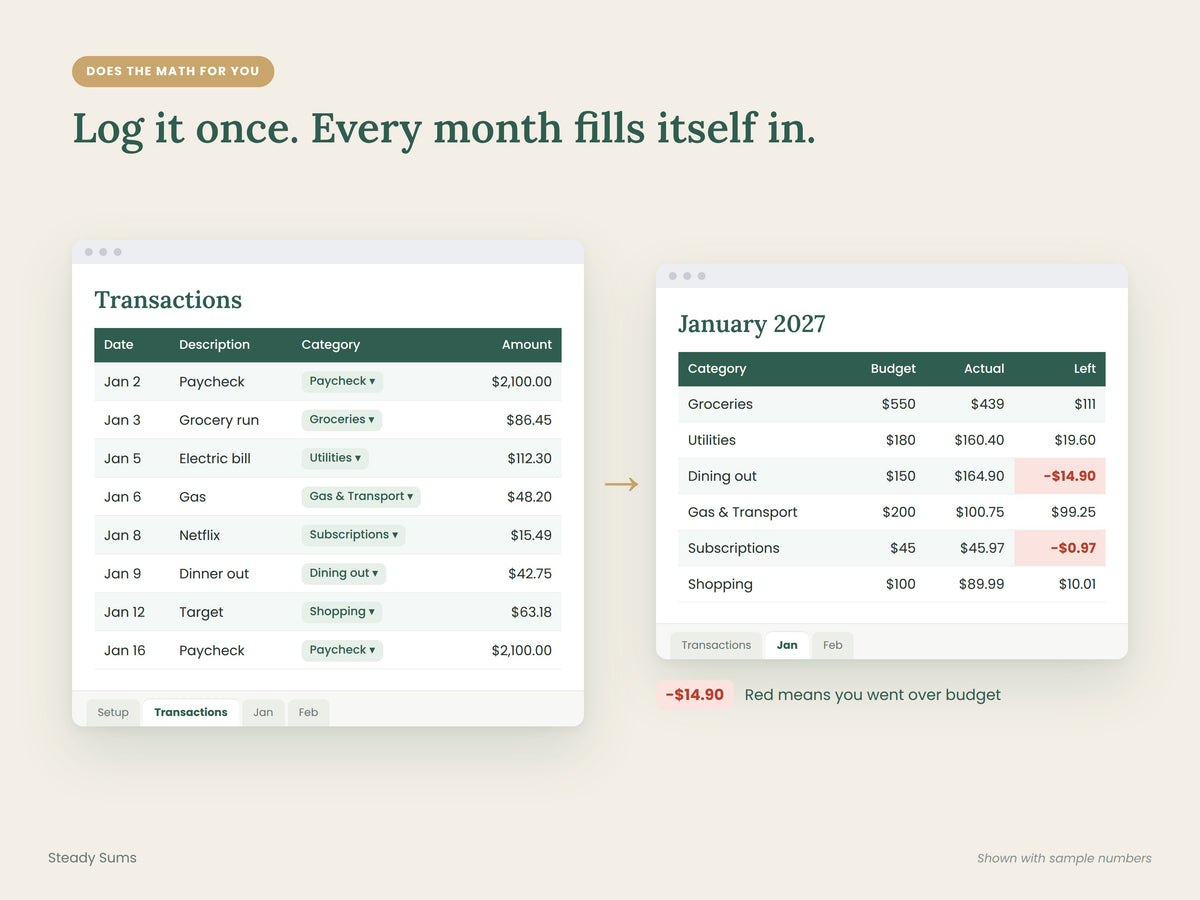Click the Electric bill description

(x=215, y=458)
